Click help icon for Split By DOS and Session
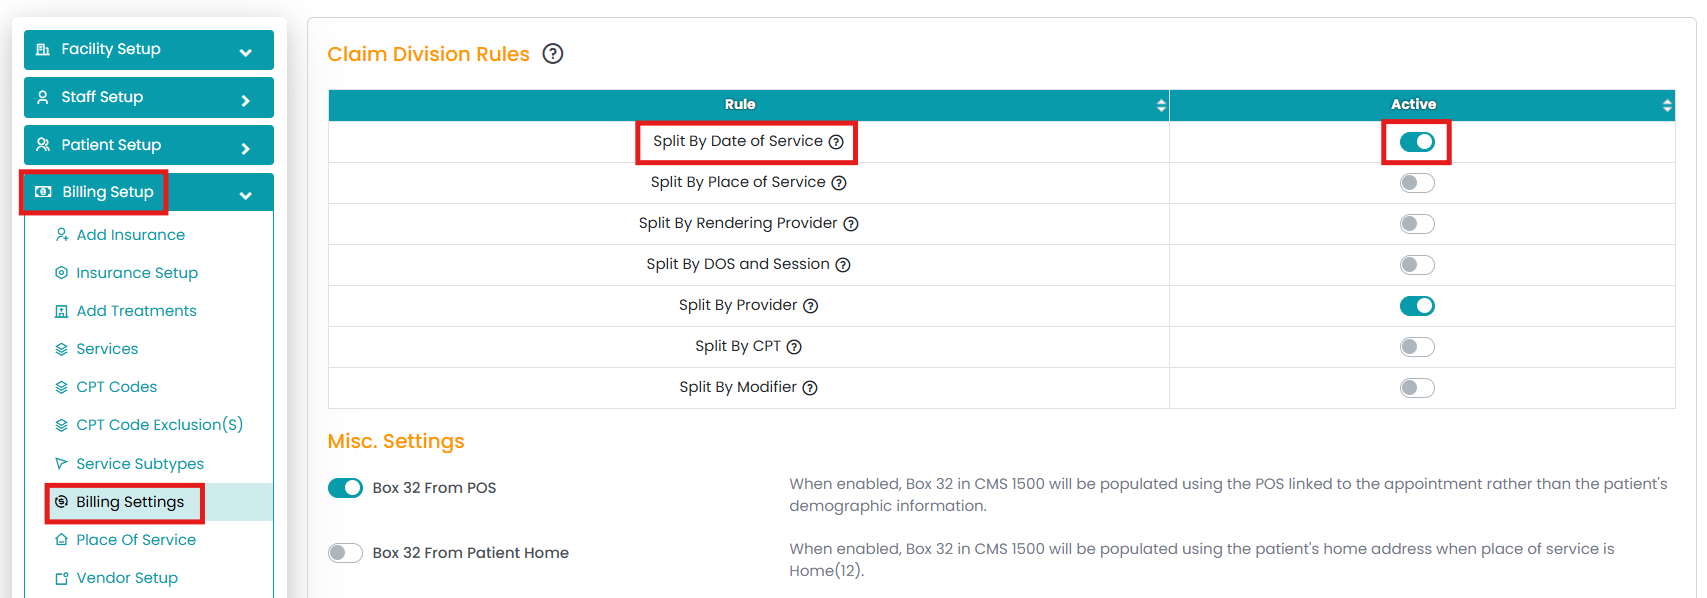Viewport: 1707px width, 598px height. 843,265
